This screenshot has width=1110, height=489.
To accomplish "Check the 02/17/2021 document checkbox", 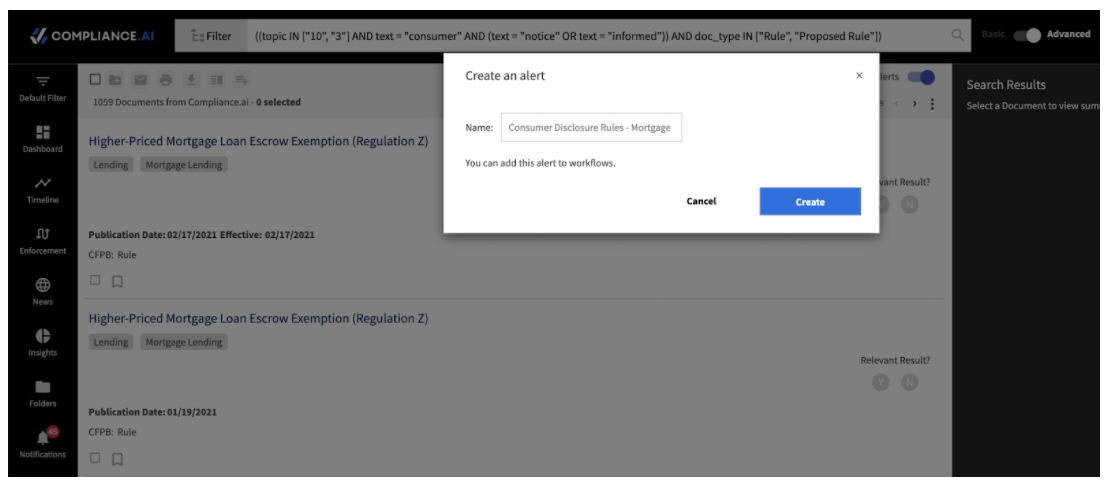I will click(95, 280).
